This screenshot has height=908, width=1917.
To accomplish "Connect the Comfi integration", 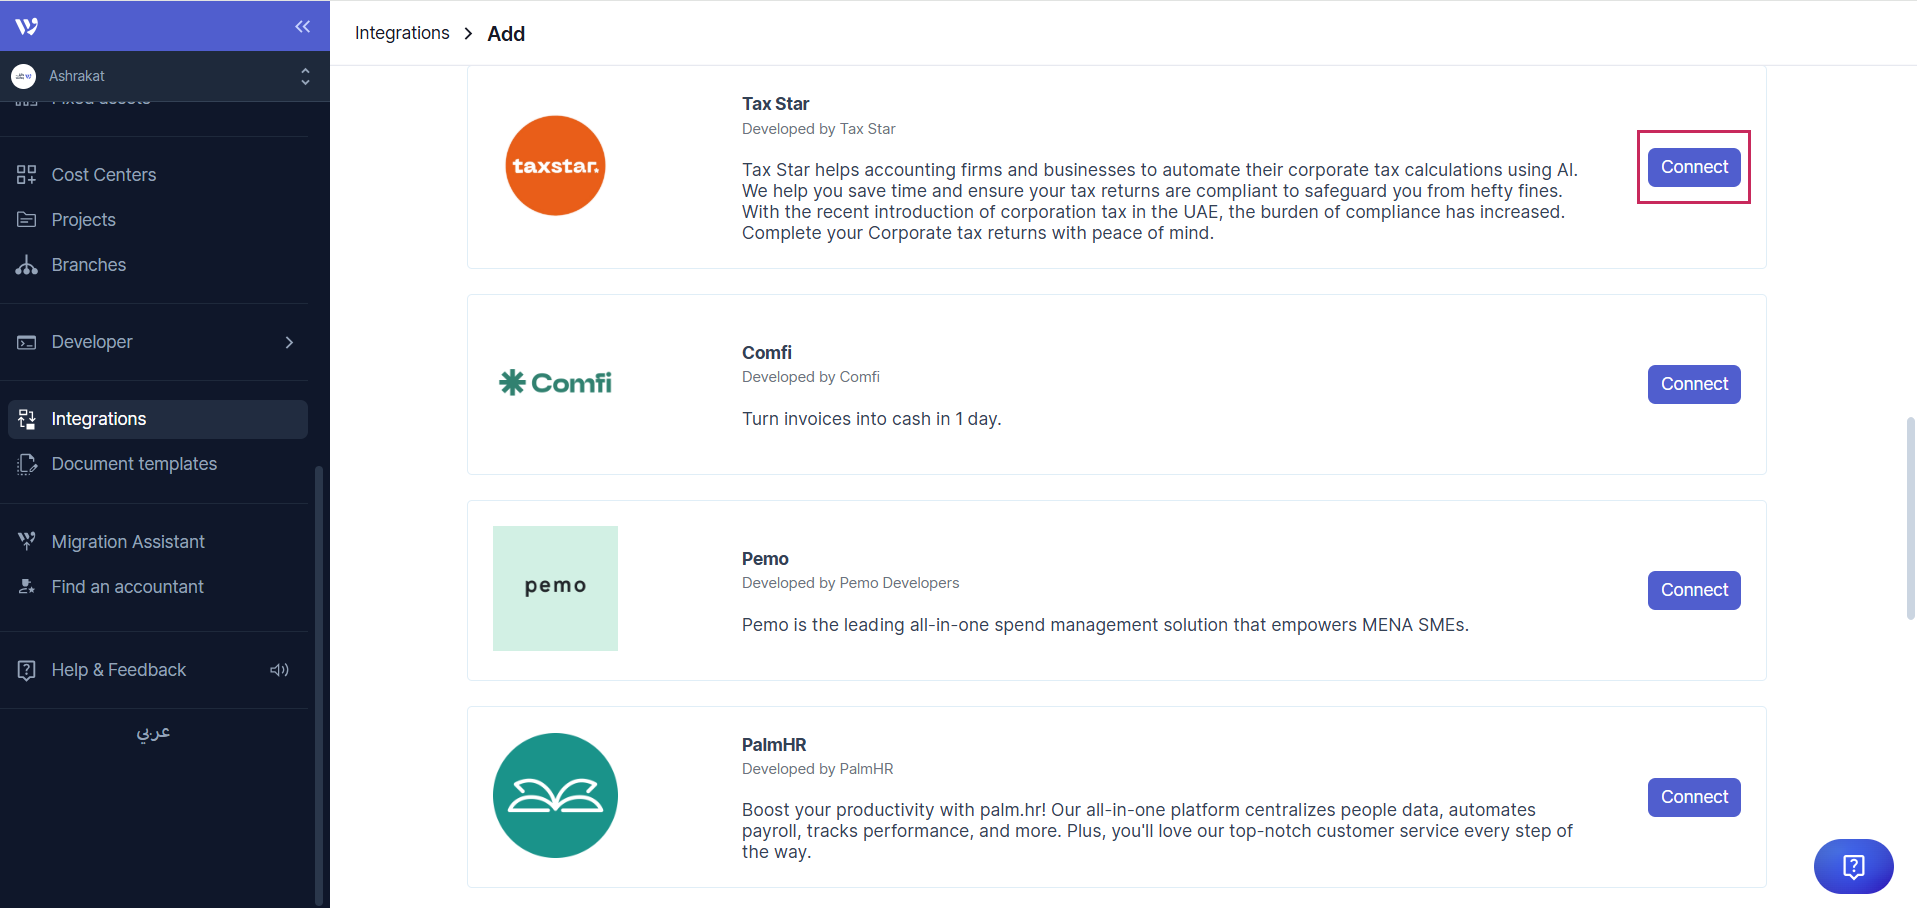I will pyautogui.click(x=1693, y=384).
